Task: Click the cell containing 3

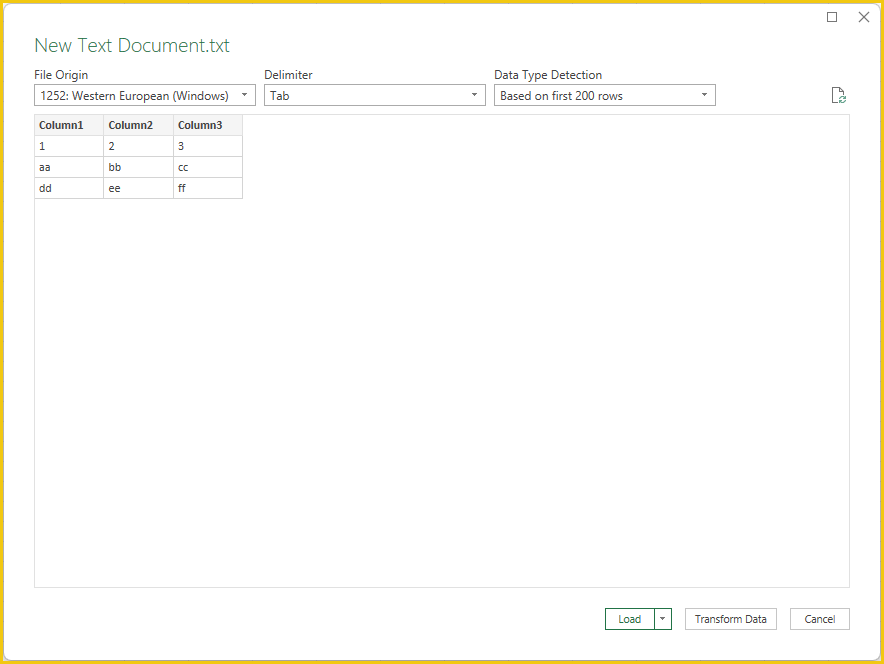Action: point(208,146)
